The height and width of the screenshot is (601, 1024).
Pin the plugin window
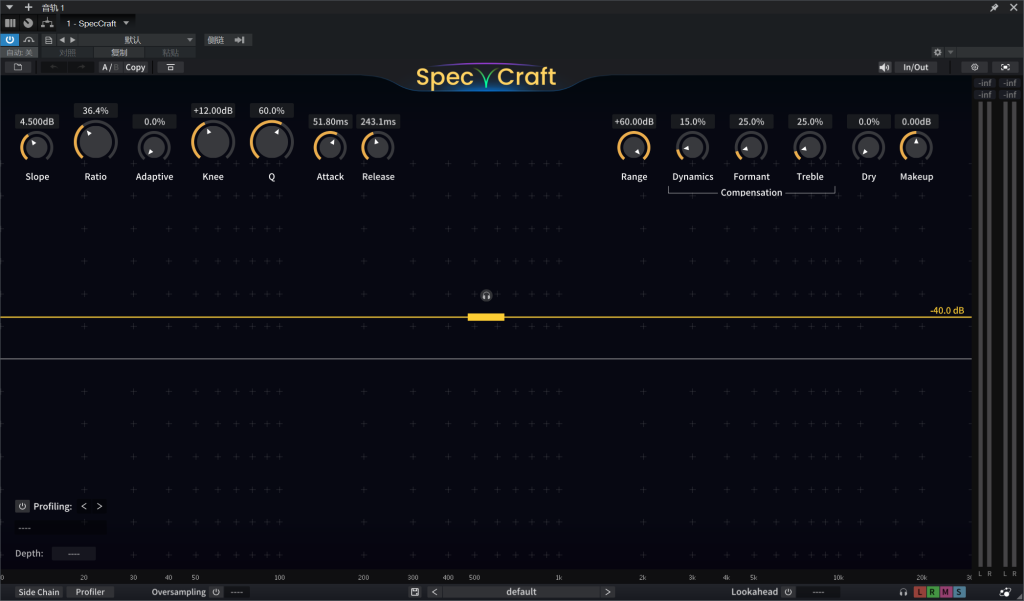pyautogui.click(x=994, y=8)
